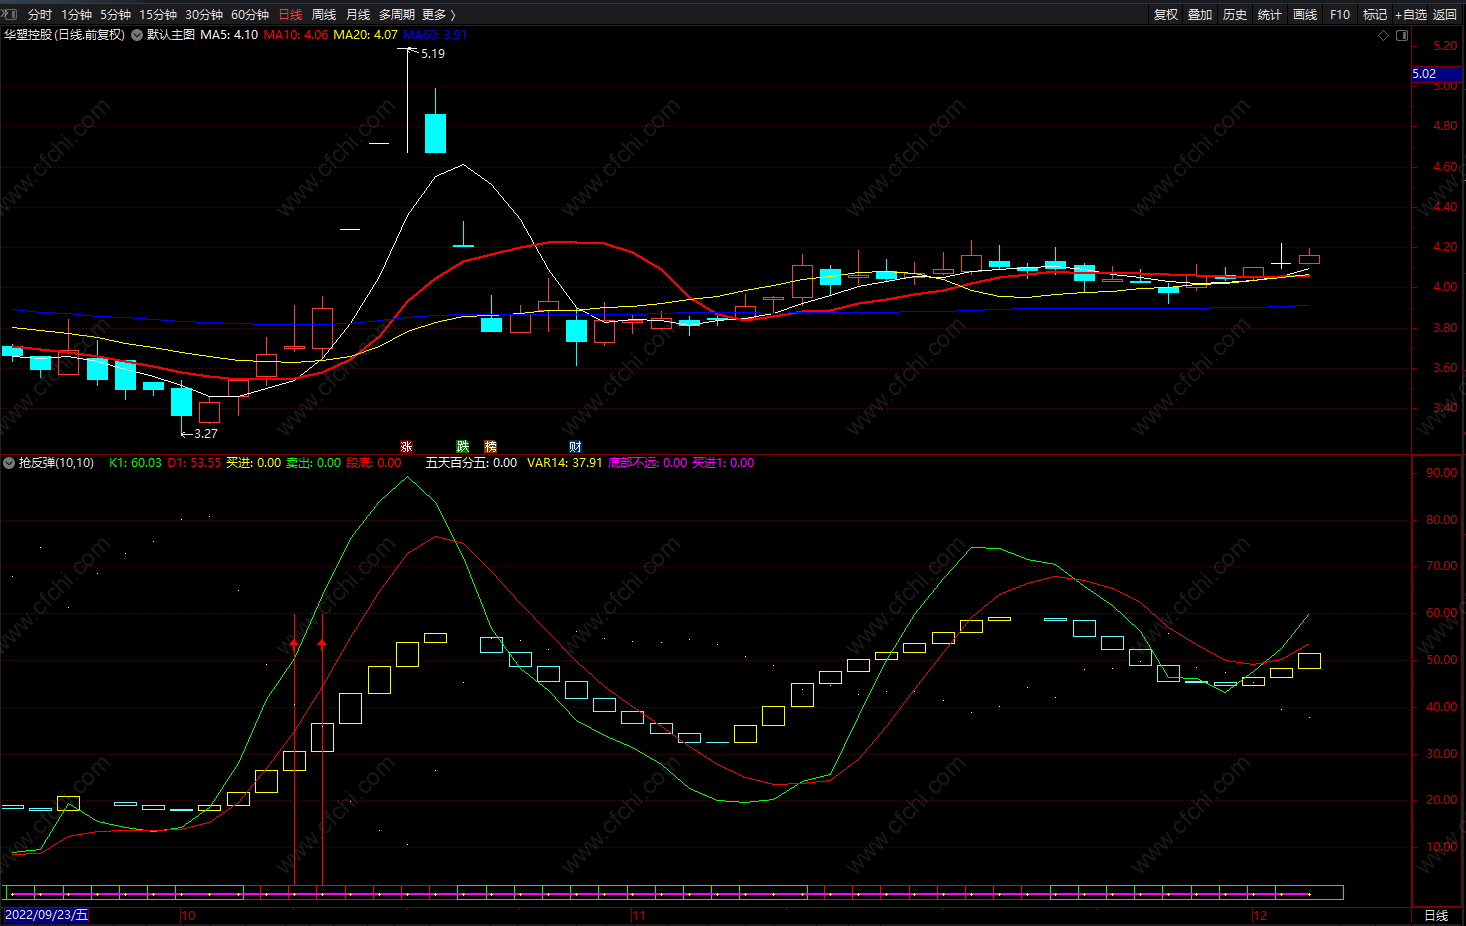
Task: Open the 画线 drawing tools
Action: coord(1305,14)
